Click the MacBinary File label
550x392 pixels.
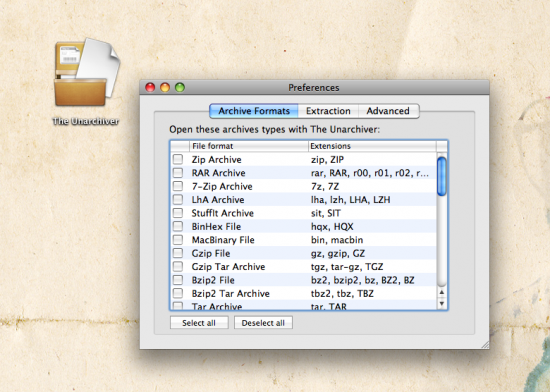coord(223,240)
